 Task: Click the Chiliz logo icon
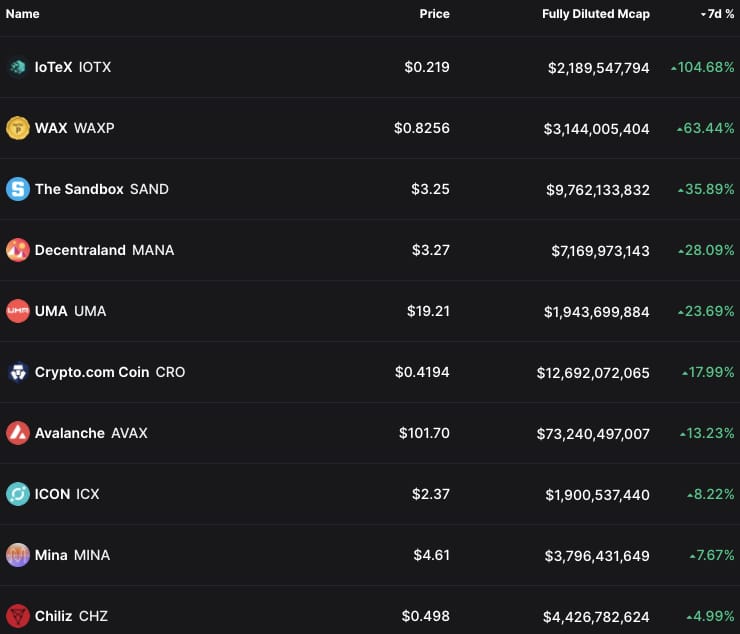click(x=17, y=616)
